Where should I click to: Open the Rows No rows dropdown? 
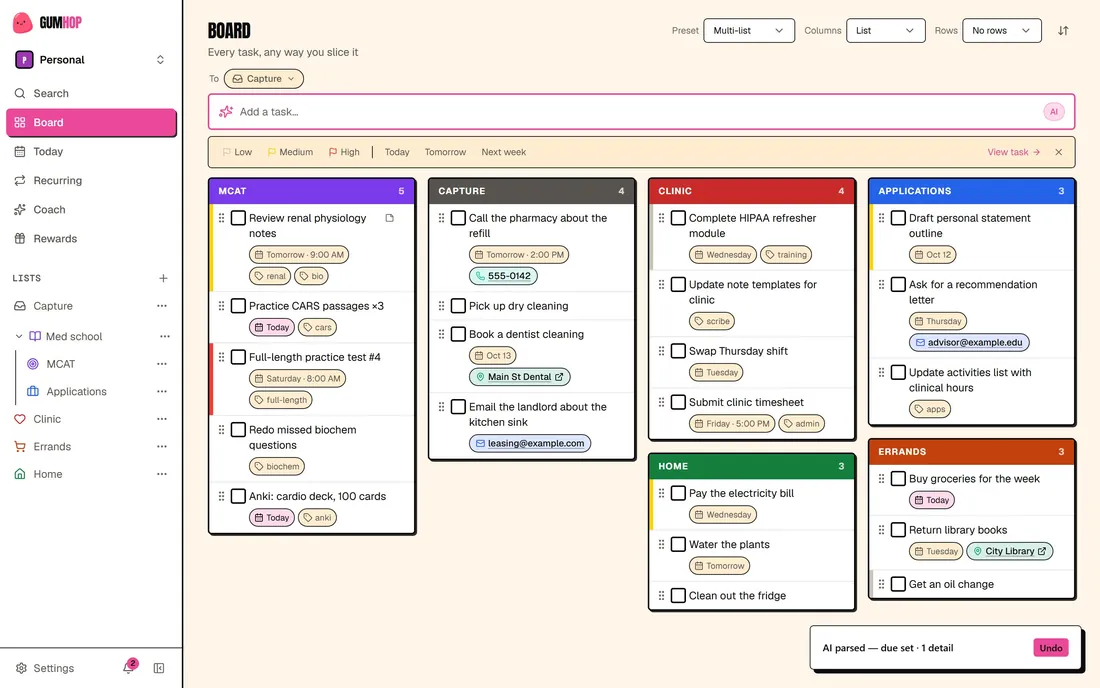pos(1002,31)
